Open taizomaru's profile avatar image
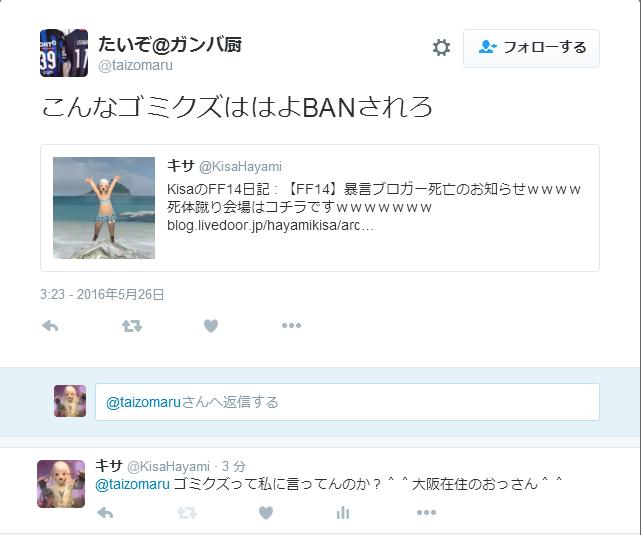The image size is (641, 535). 64,53
